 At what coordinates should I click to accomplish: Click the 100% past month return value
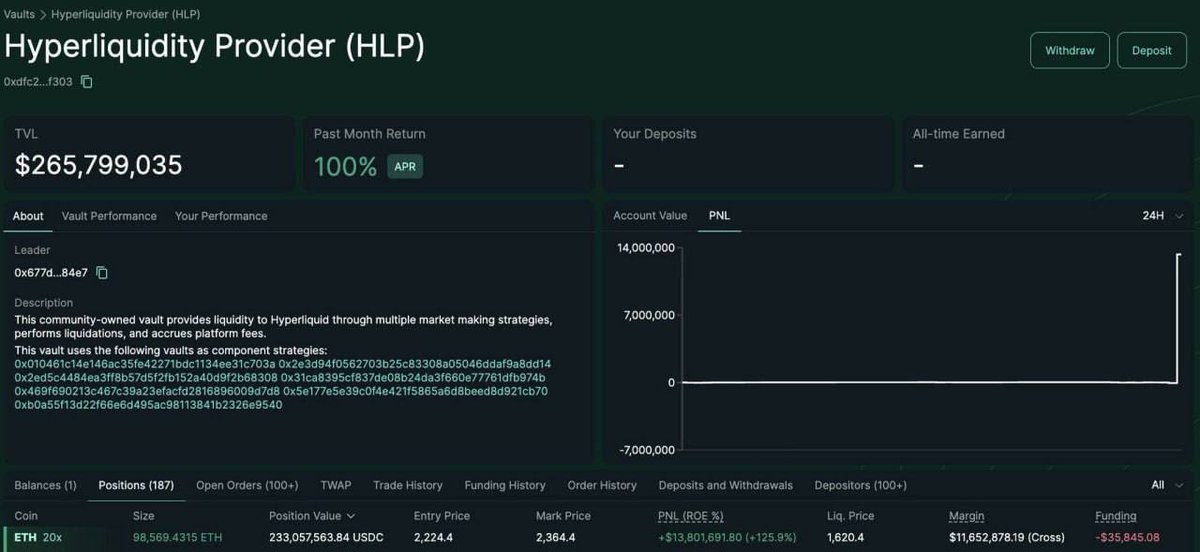[x=345, y=166]
